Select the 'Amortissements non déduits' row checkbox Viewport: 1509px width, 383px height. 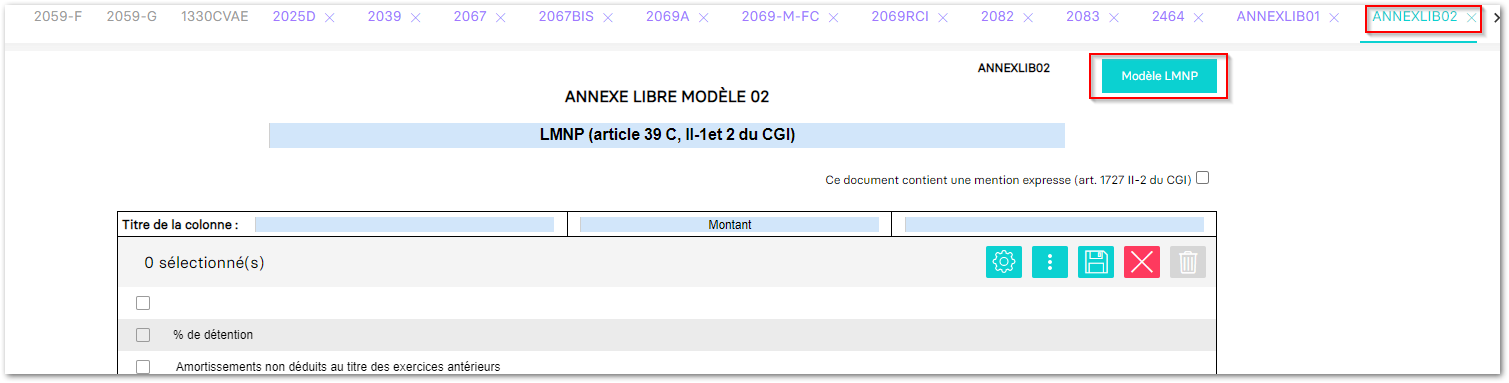coord(143,367)
